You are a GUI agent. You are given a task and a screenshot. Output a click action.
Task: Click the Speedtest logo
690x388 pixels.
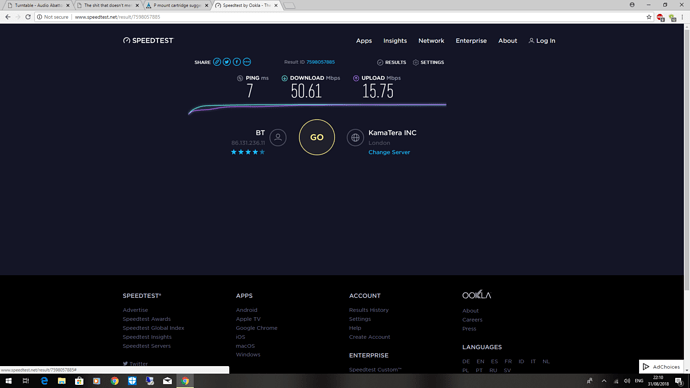coord(148,40)
